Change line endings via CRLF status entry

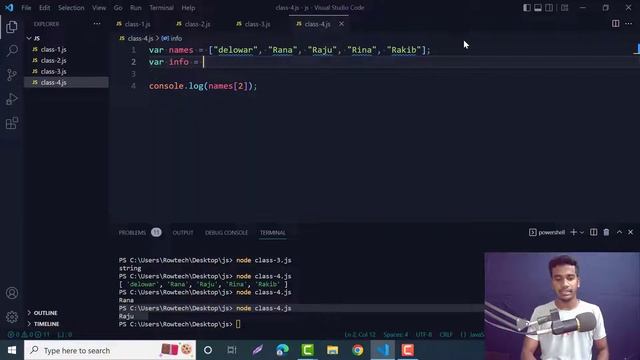pos(446,335)
